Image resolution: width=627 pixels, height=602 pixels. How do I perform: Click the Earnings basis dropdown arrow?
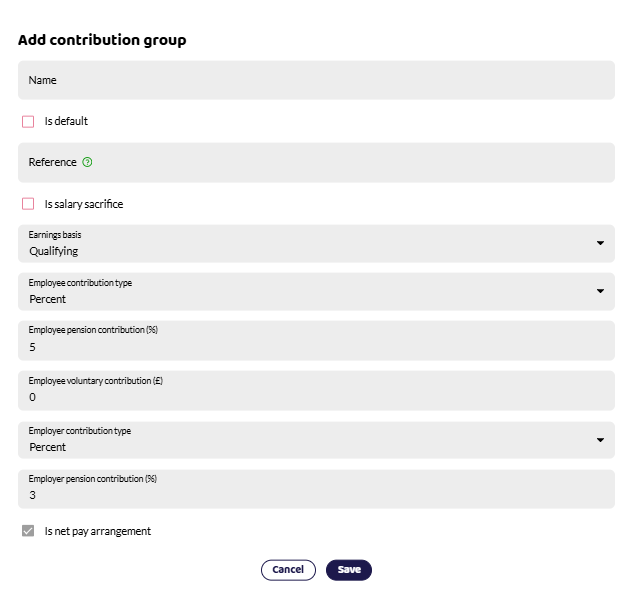click(x=600, y=243)
